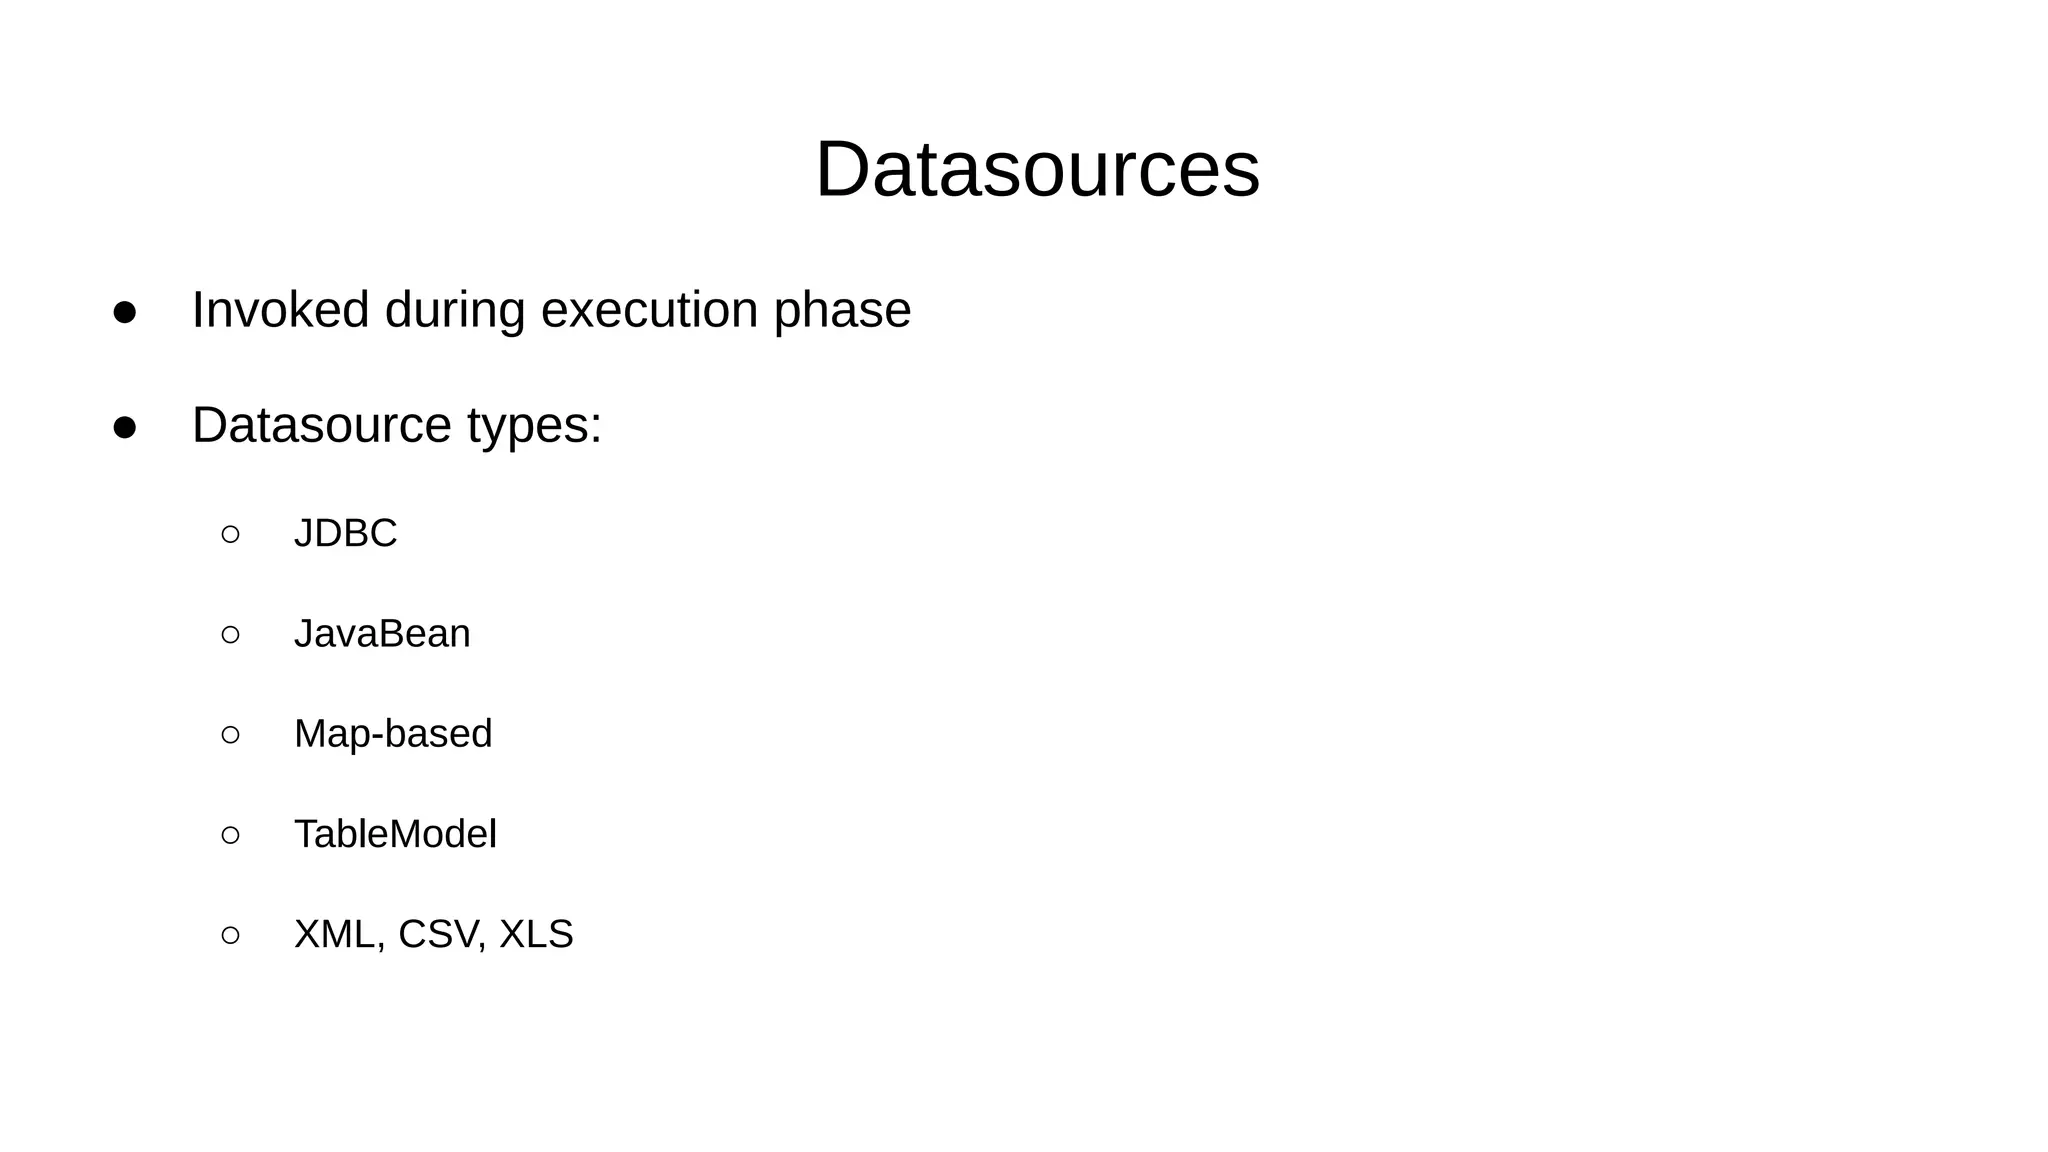Click the Map-based list item

(393, 733)
